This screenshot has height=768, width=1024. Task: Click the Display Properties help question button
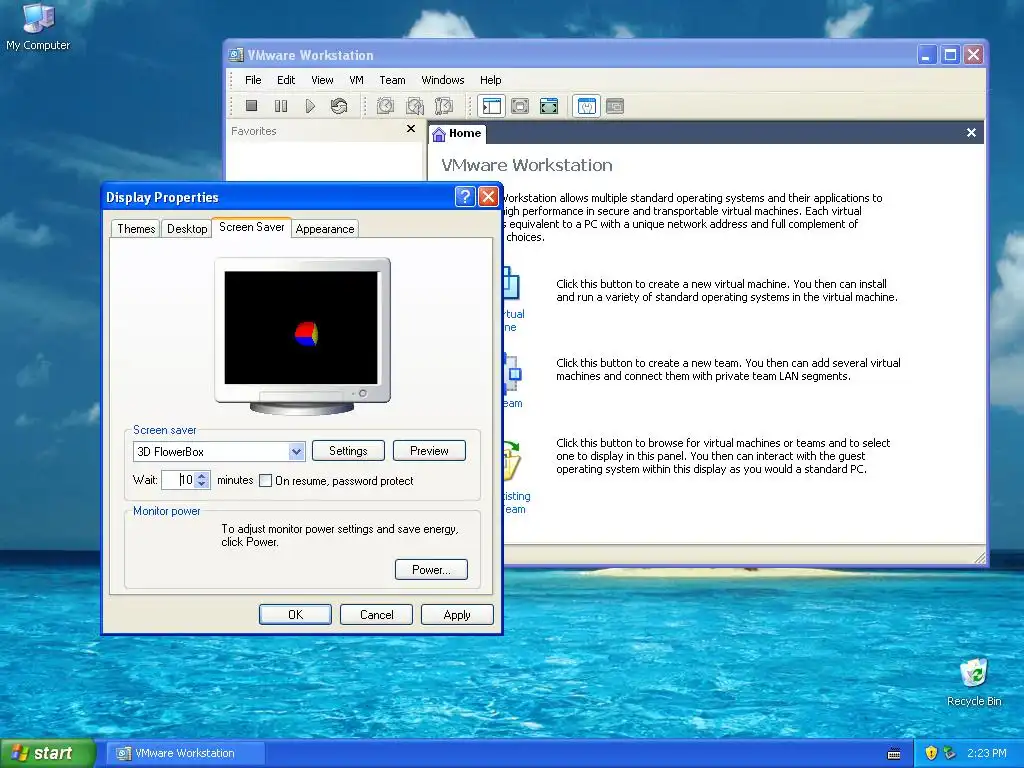[464, 197]
